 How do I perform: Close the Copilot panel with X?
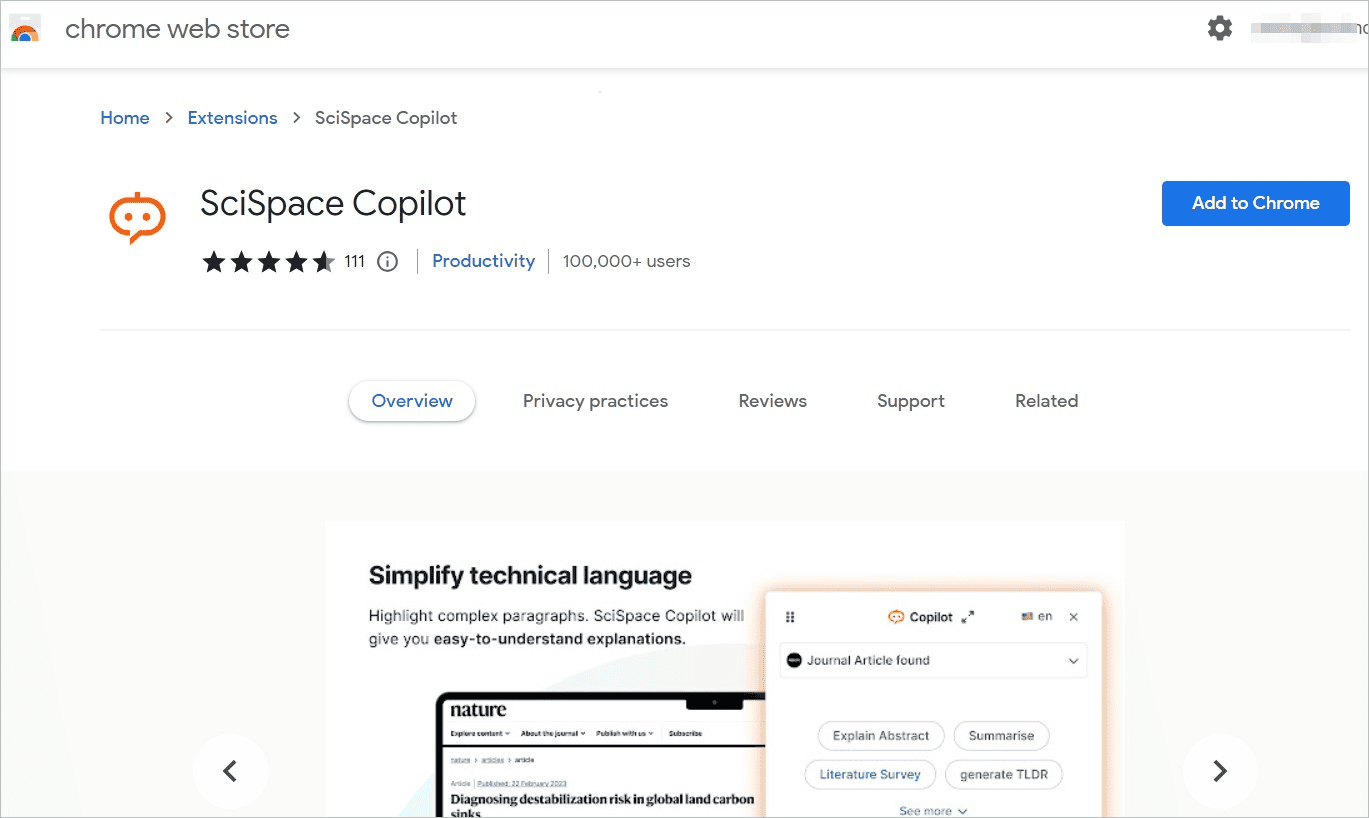(x=1074, y=617)
